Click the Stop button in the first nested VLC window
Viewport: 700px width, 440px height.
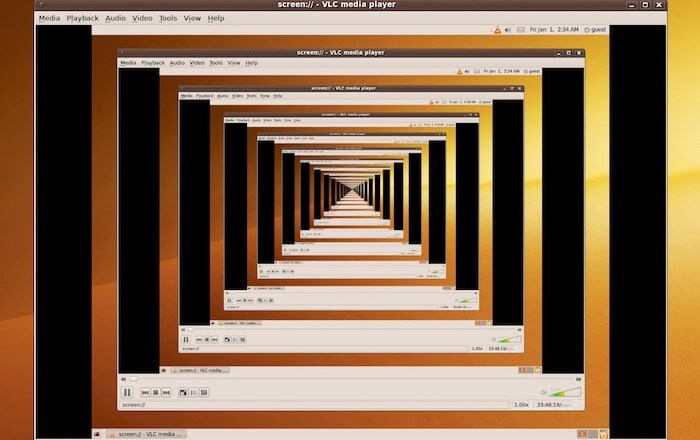(156, 392)
